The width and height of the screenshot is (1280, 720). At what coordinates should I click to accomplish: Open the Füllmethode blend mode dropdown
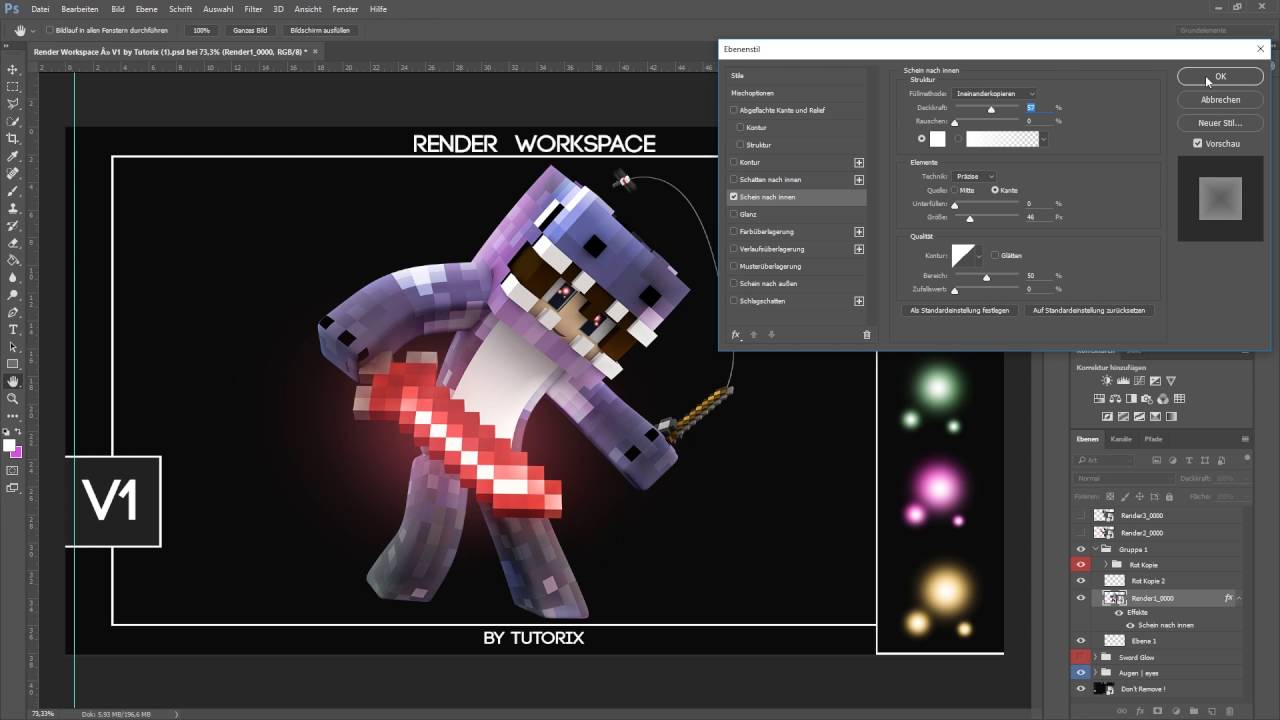tap(994, 94)
